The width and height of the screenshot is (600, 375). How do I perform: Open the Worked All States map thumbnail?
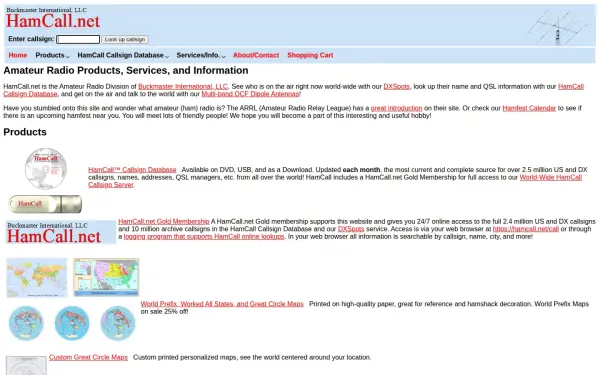tap(106, 277)
